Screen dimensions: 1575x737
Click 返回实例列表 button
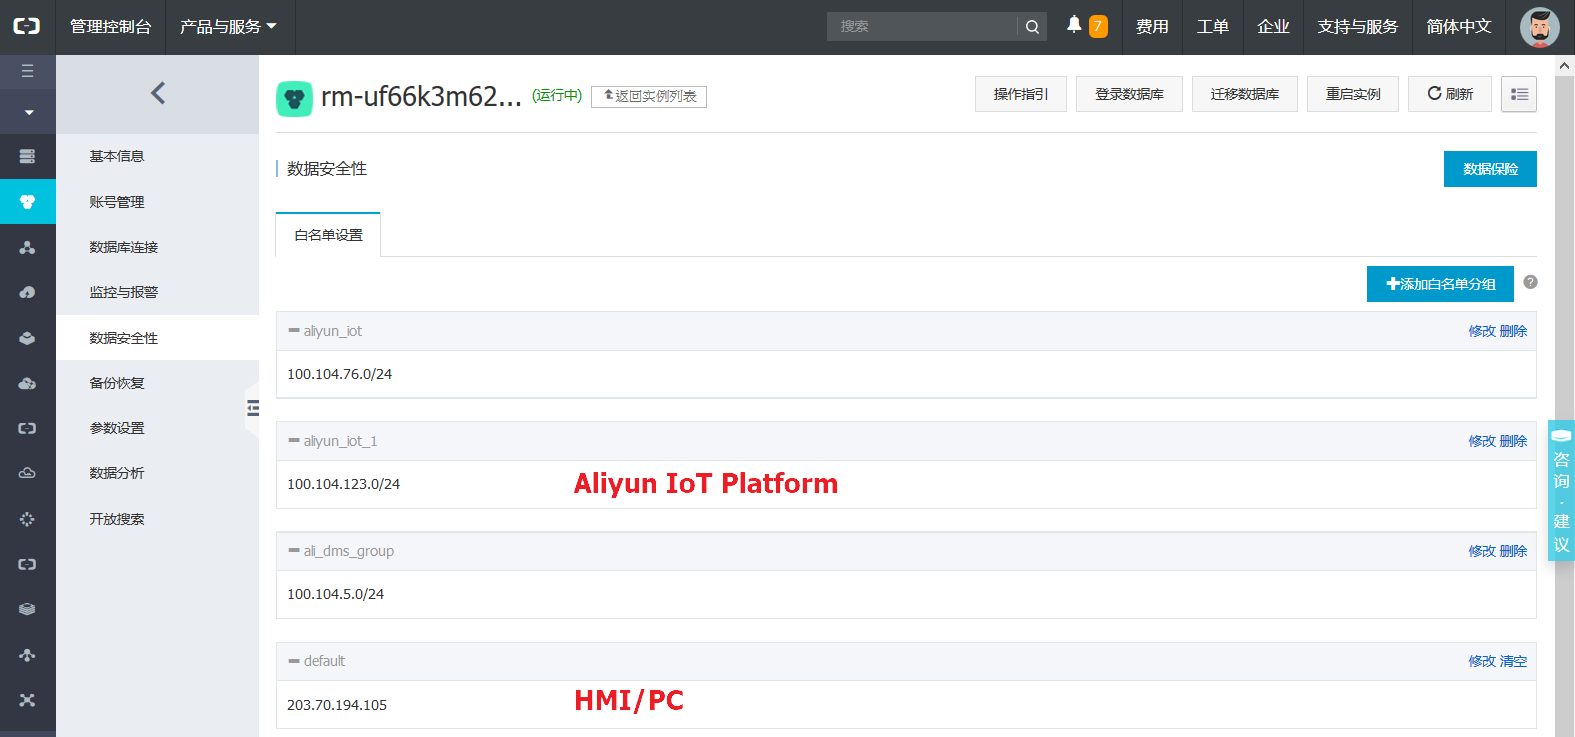click(x=649, y=96)
